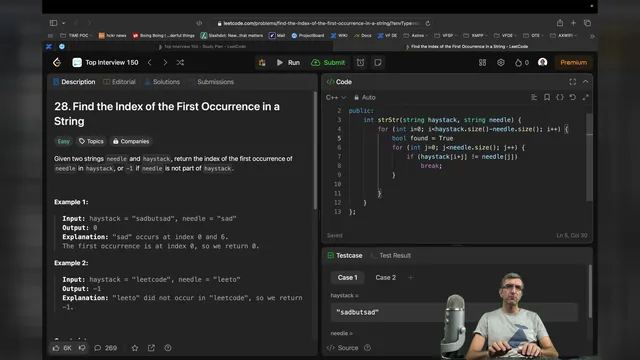
Task: Open the notes sticky icon
Action: point(378,62)
